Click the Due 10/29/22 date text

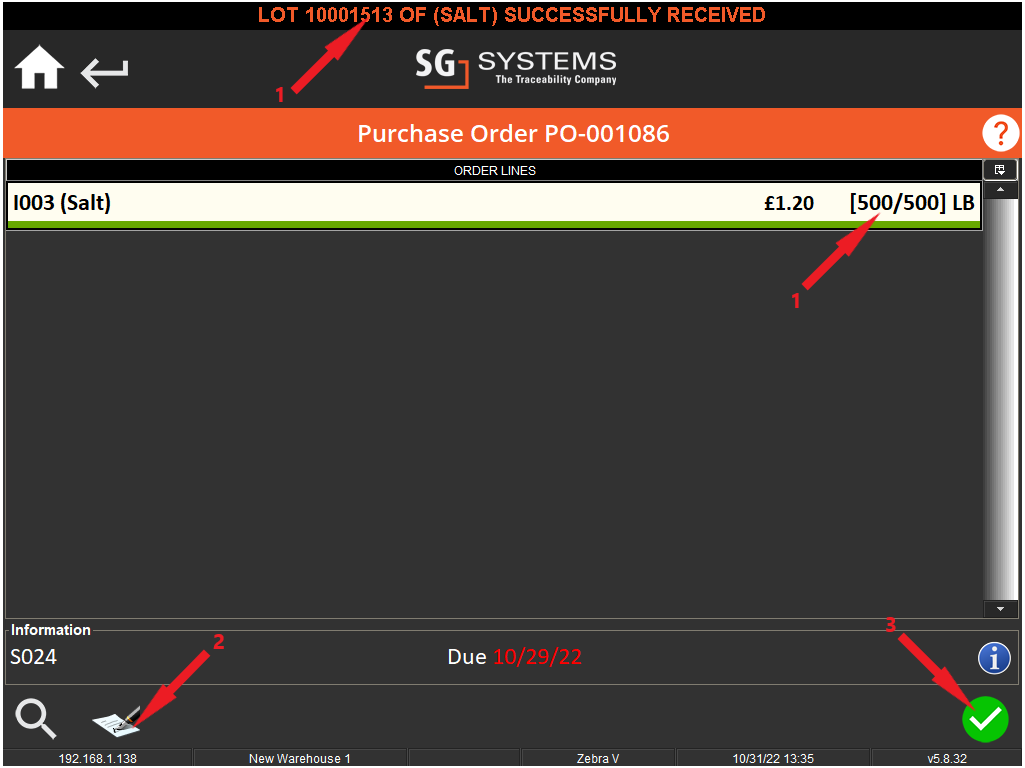pos(515,657)
